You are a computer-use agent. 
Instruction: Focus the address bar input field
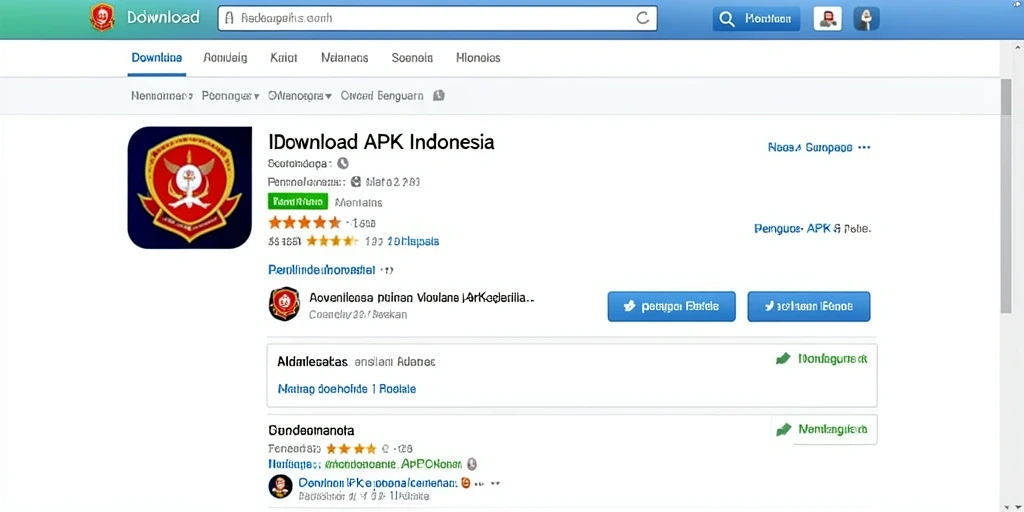coord(438,18)
